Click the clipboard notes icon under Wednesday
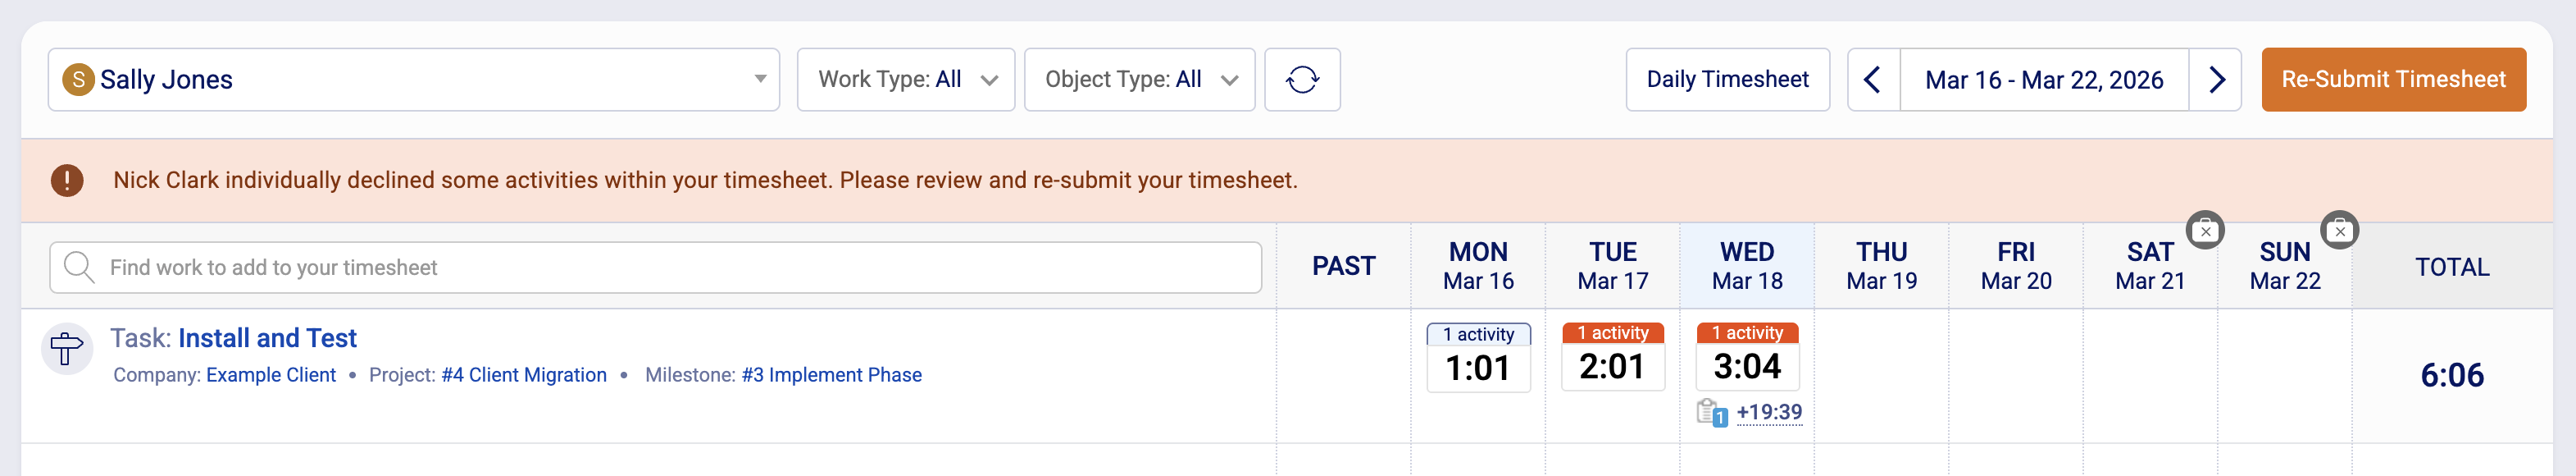This screenshot has height=476, width=2576. click(x=1711, y=412)
